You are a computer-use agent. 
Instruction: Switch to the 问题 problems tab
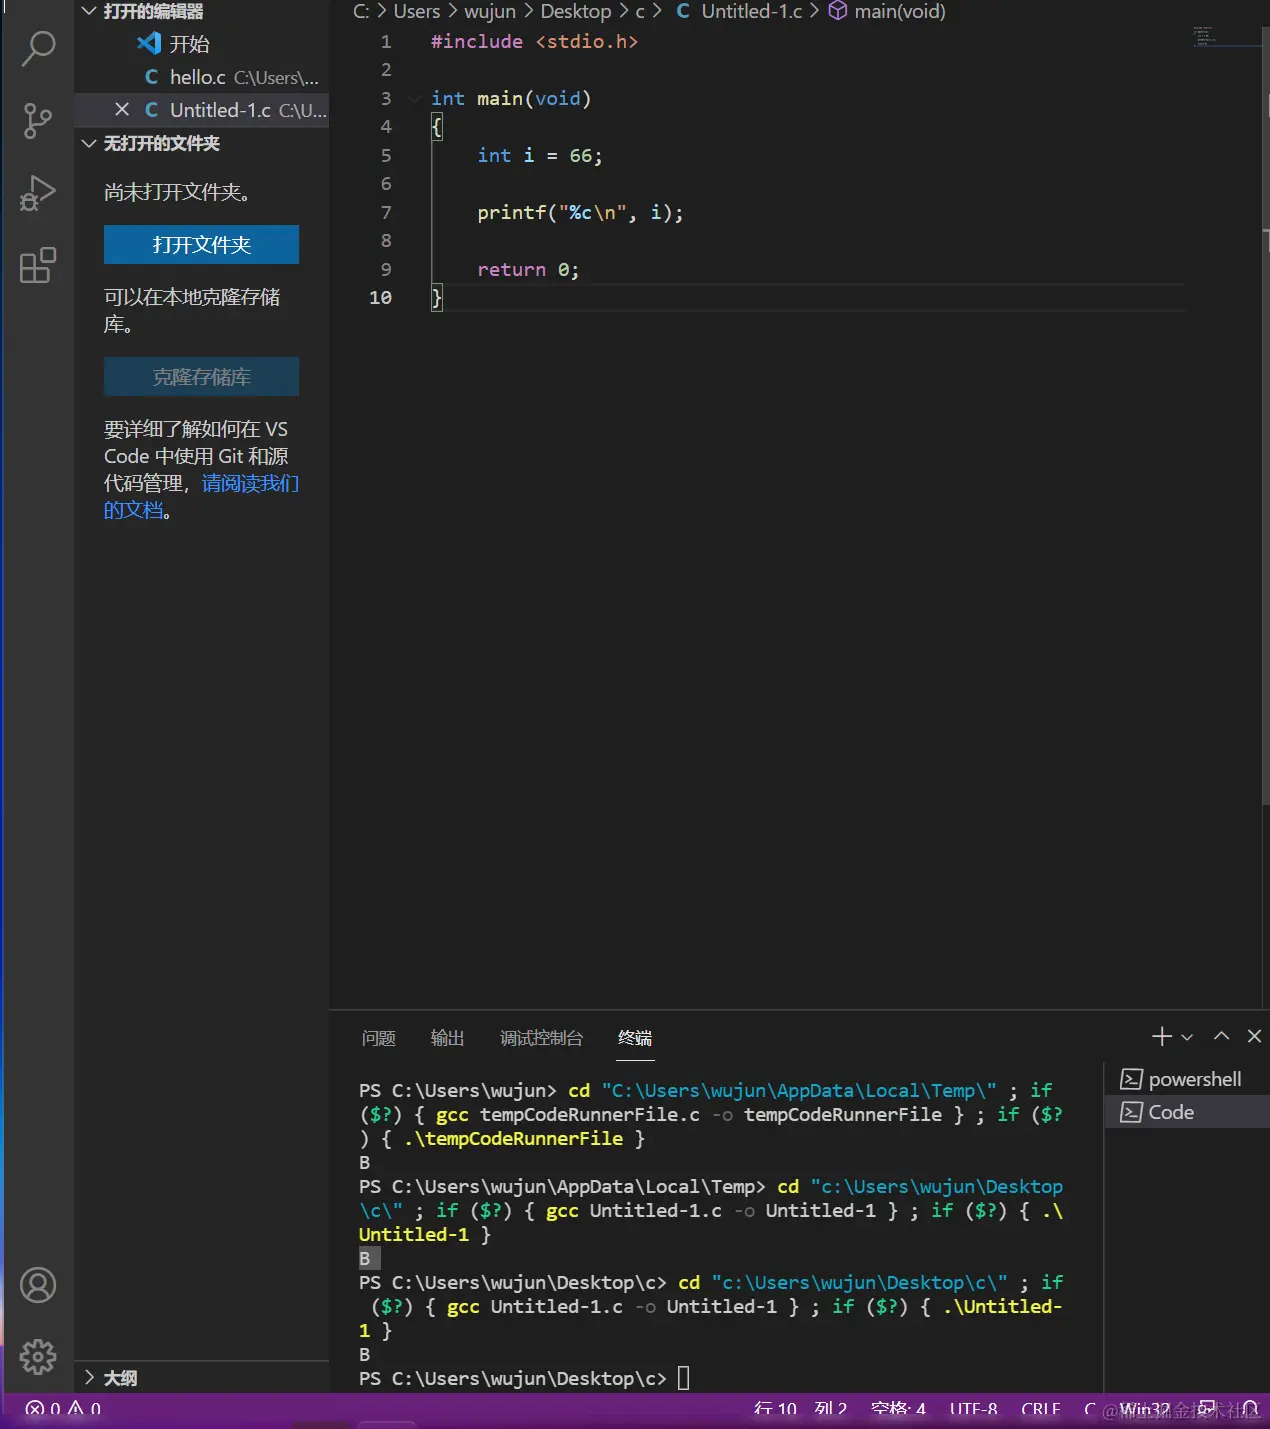[x=379, y=1038]
